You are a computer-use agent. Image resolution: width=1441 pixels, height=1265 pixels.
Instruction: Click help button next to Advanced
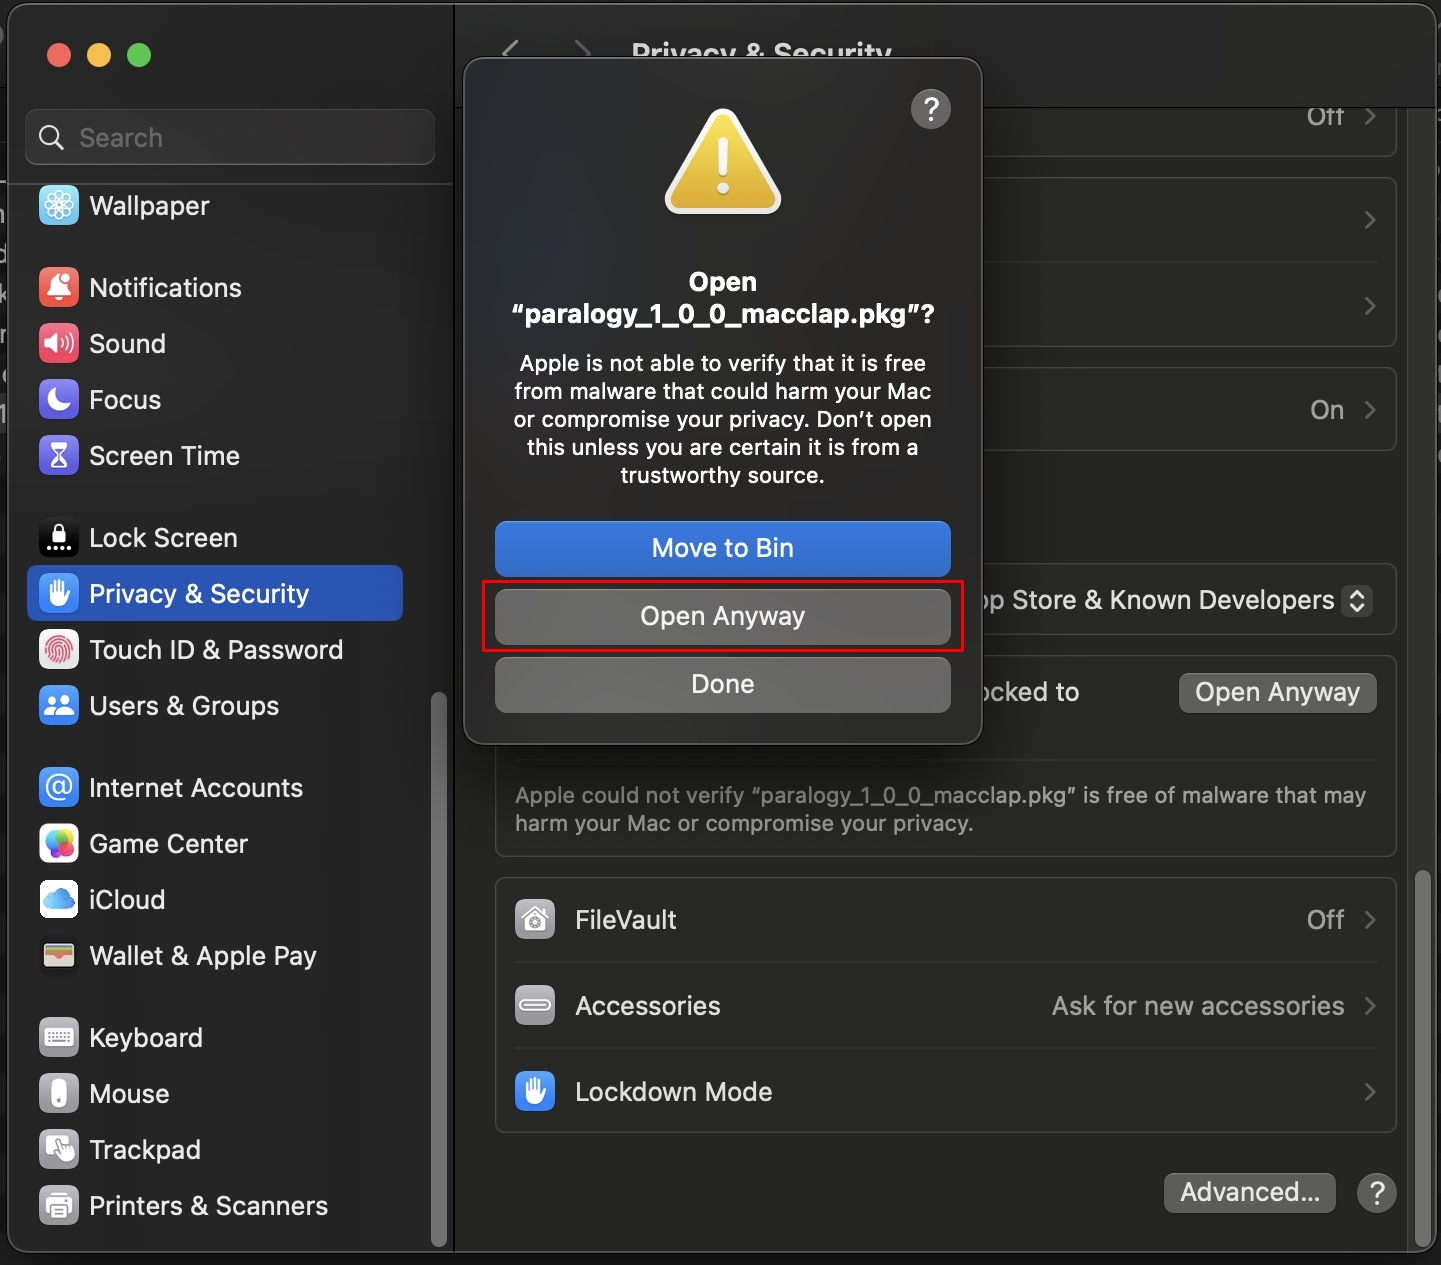click(x=1377, y=1193)
